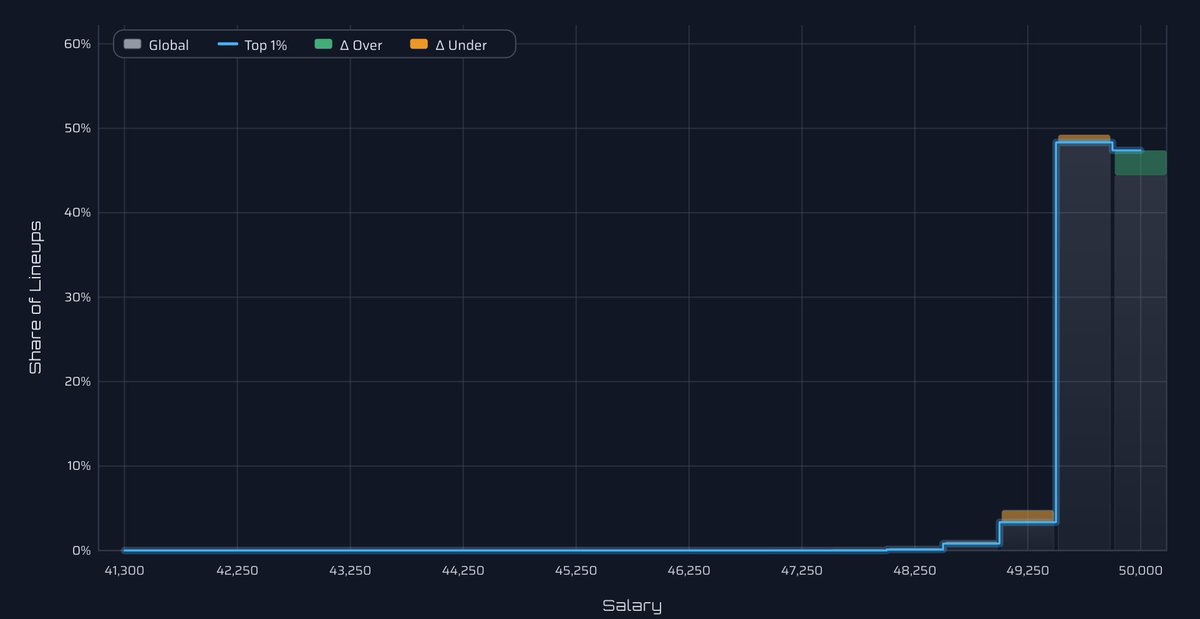This screenshot has height=619, width=1200.
Task: Click the Salary axis title
Action: pos(631,605)
